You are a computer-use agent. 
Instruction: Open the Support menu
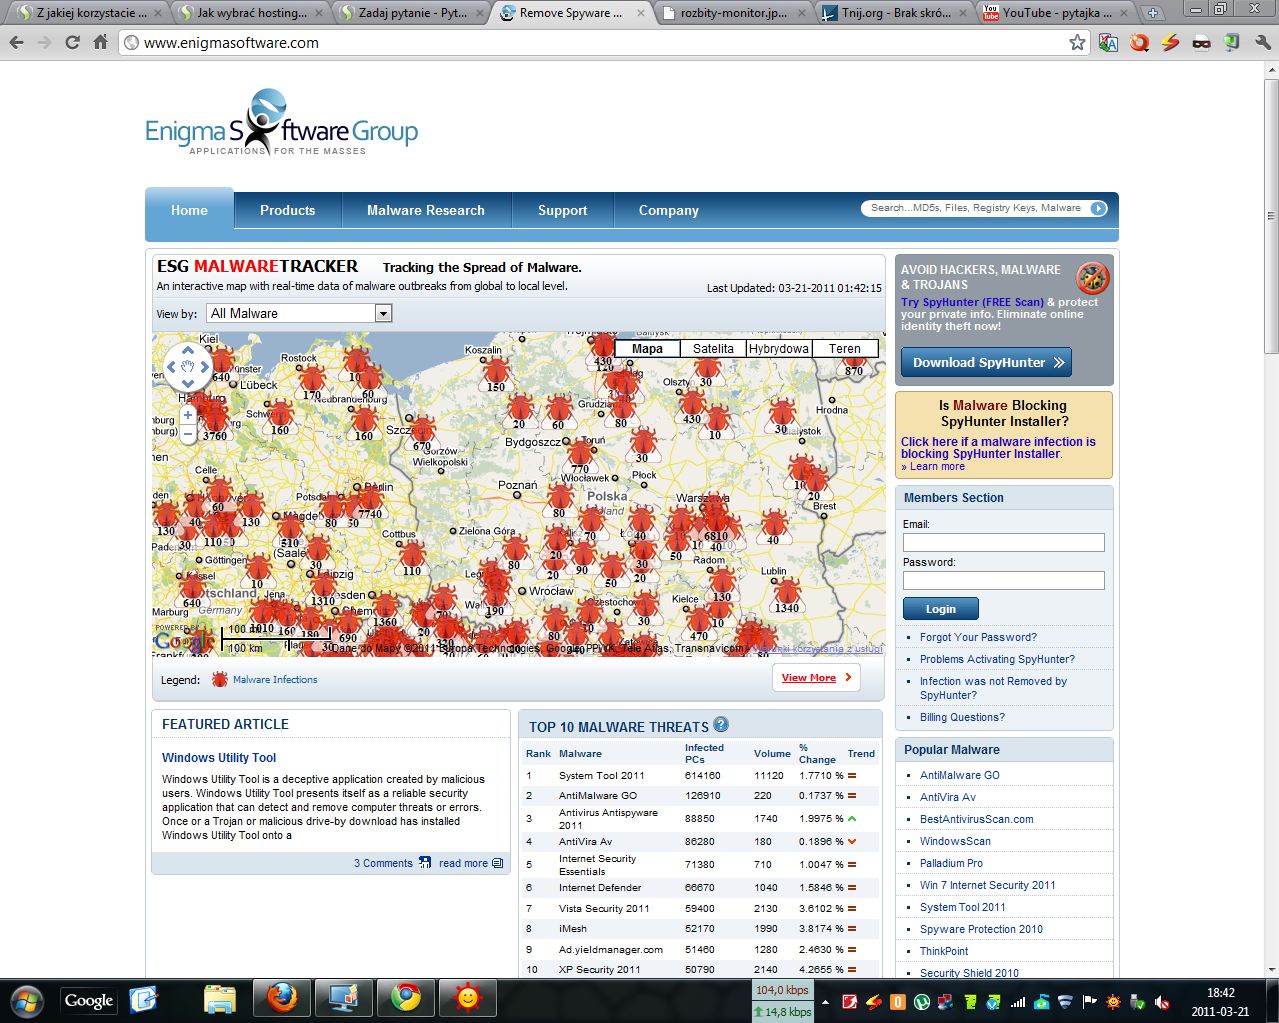pos(563,210)
